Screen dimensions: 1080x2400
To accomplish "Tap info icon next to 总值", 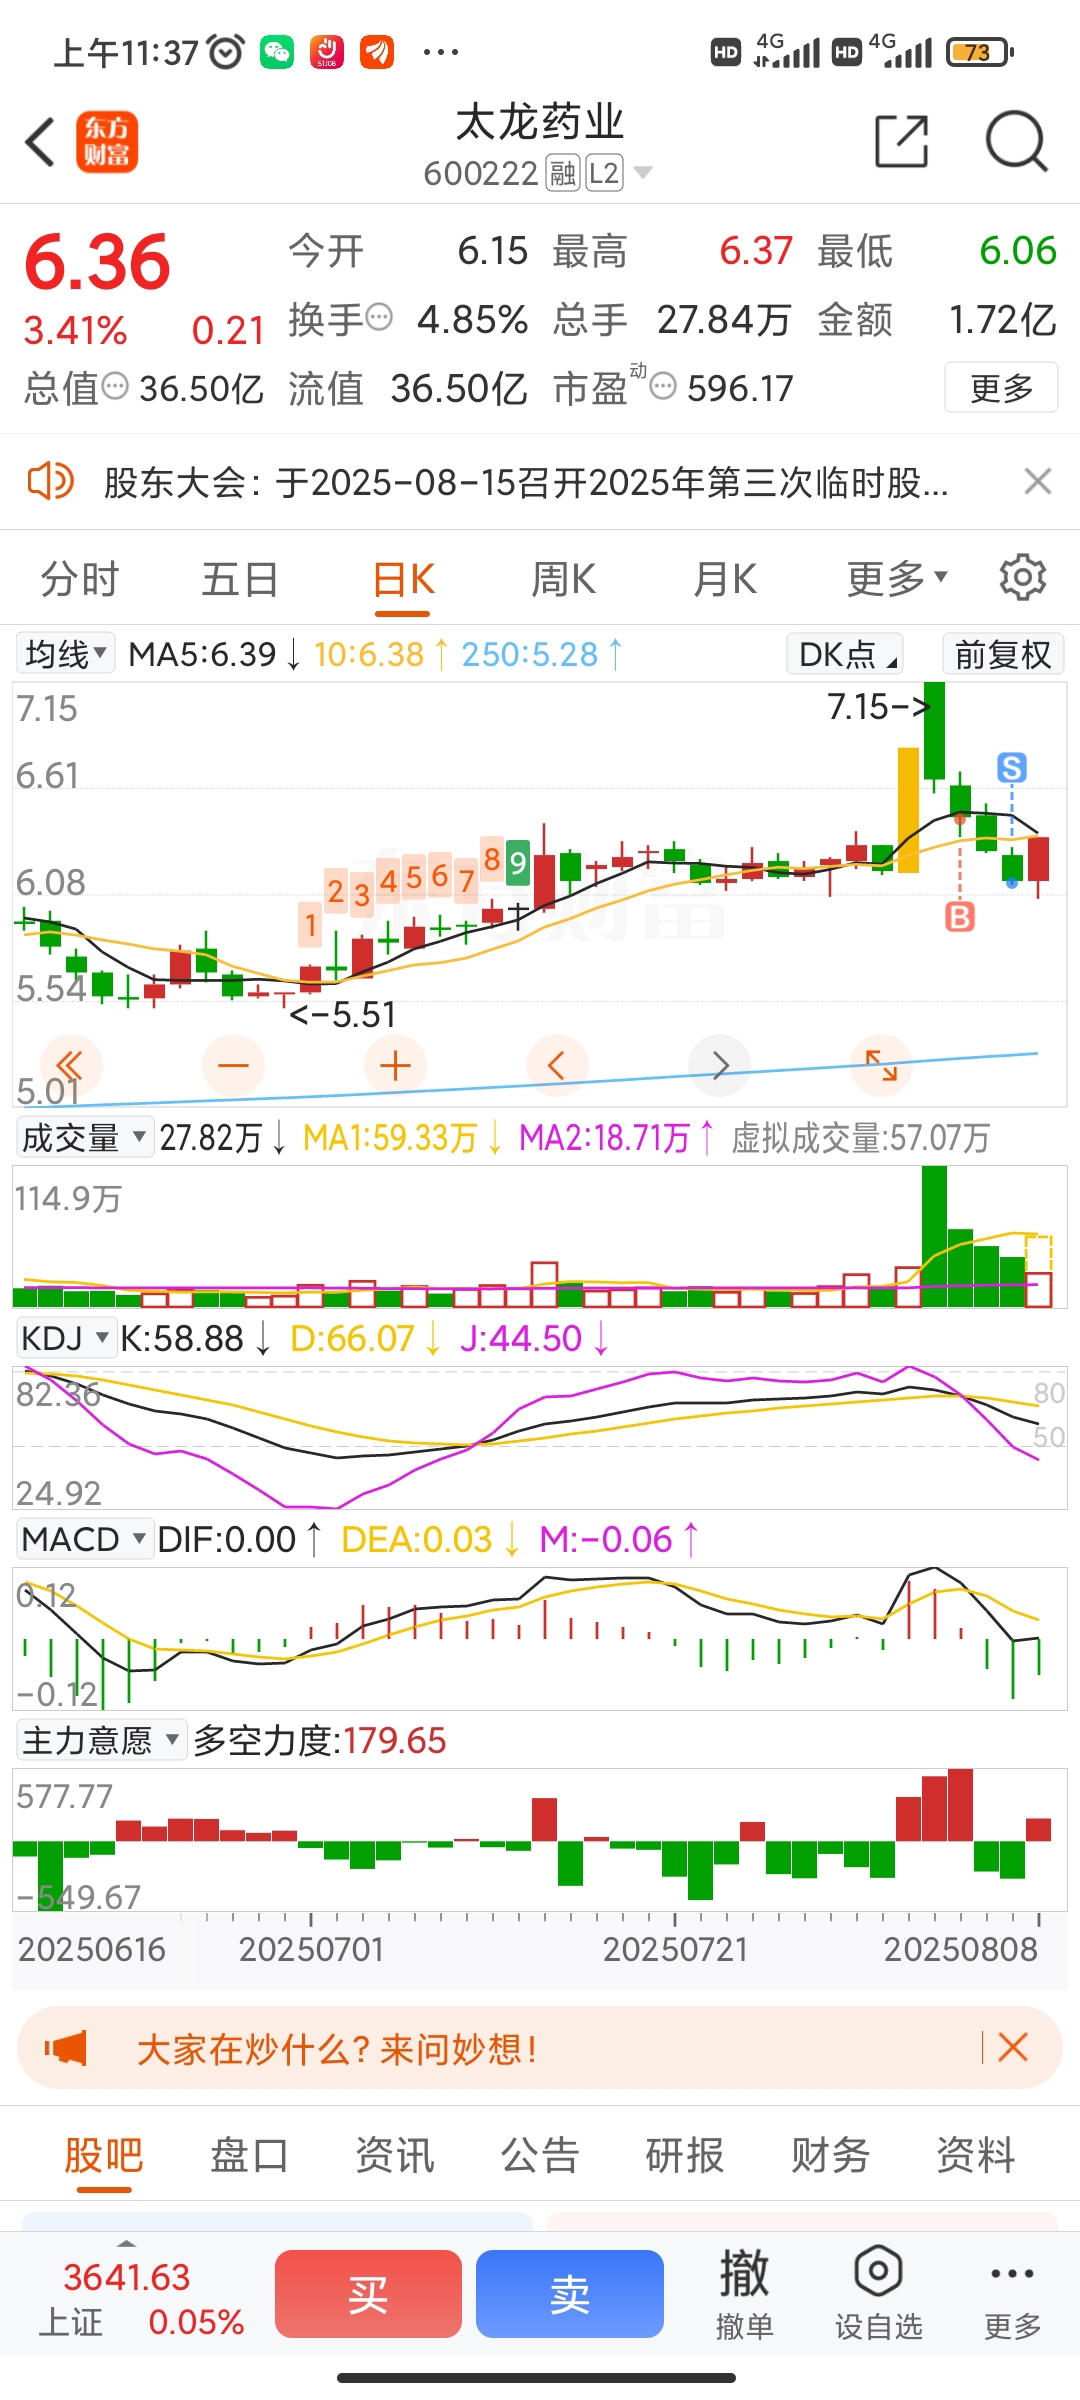I will (116, 386).
